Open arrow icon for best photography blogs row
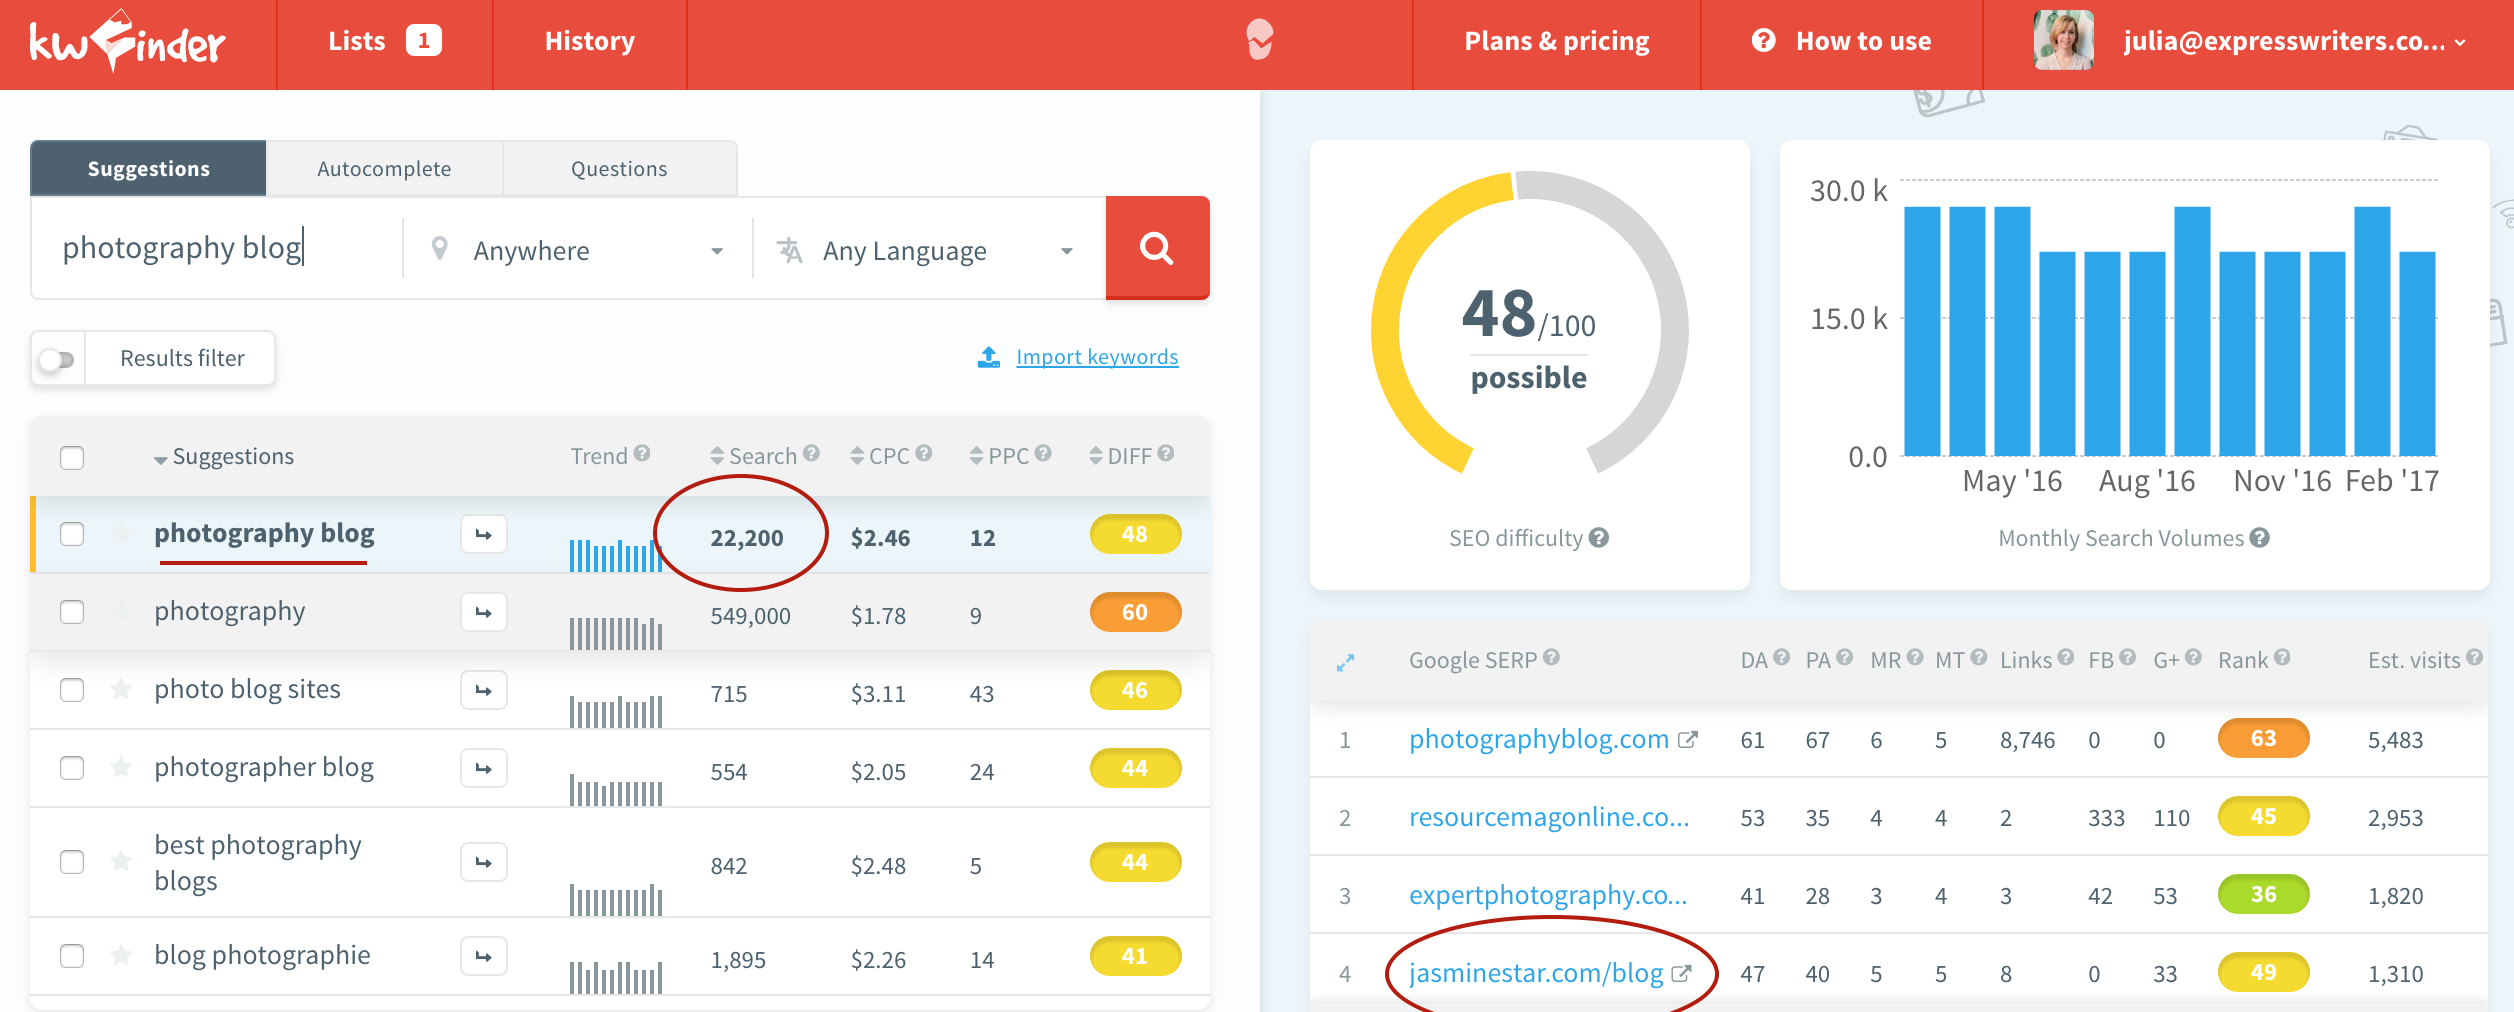 point(484,862)
